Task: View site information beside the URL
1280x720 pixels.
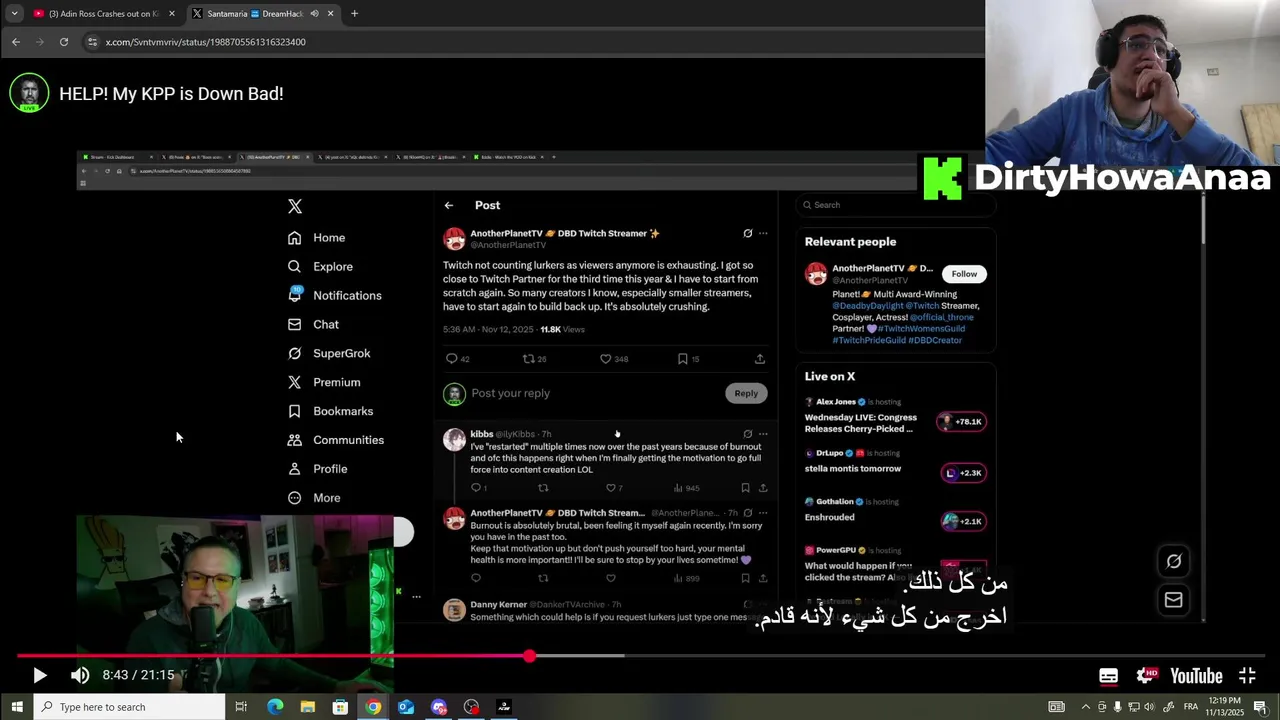Action: point(92,42)
